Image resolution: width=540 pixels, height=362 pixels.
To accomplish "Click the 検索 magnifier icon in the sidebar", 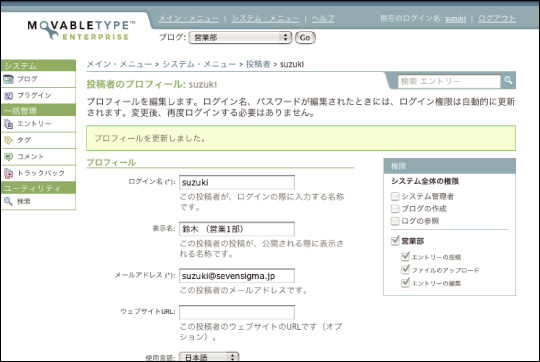I will (x=8, y=201).
